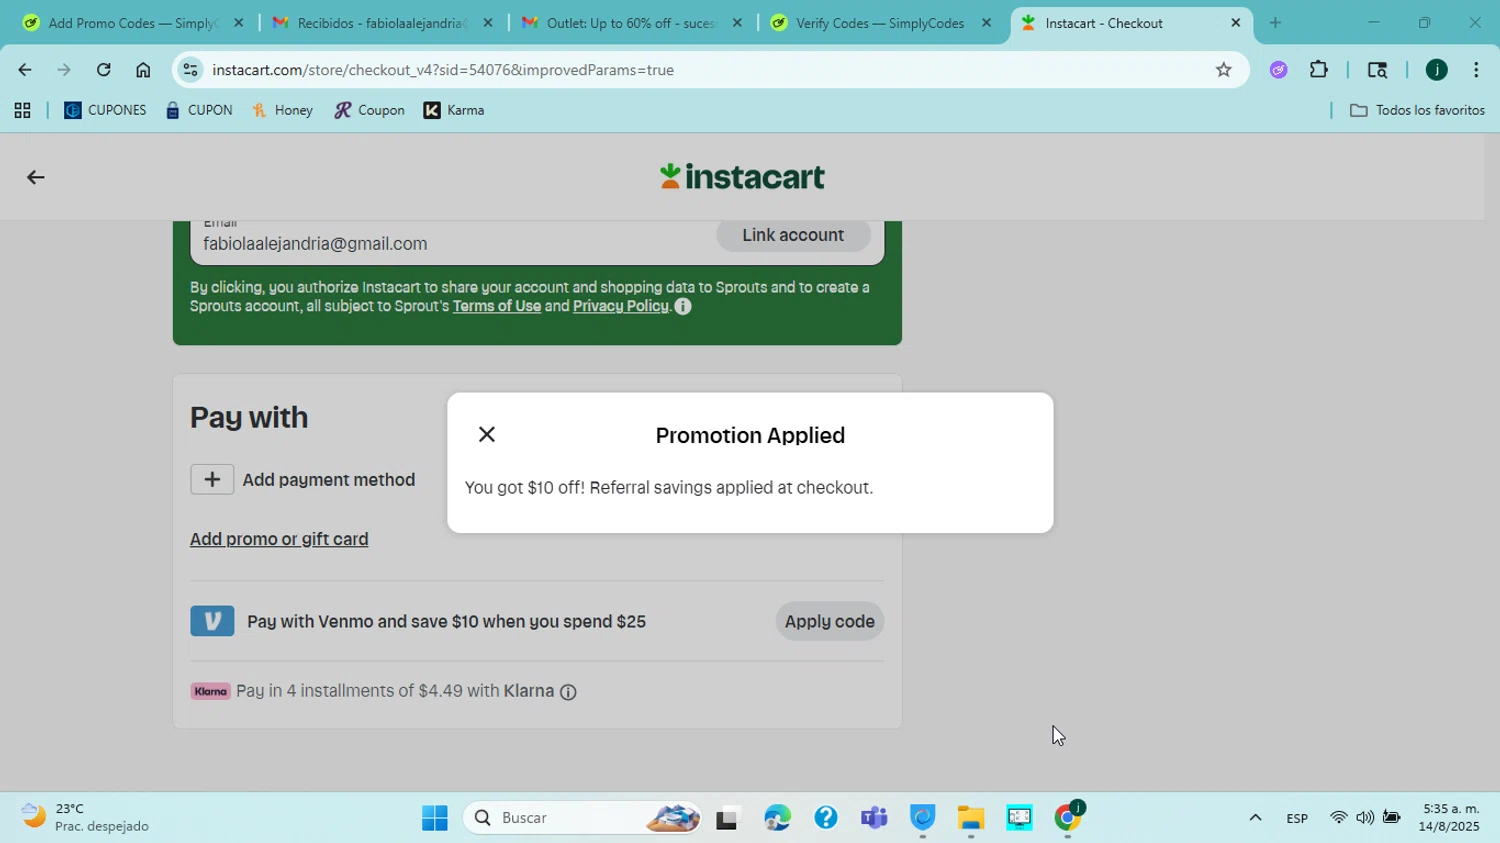Open the Get Help taskbar icon

826,818
